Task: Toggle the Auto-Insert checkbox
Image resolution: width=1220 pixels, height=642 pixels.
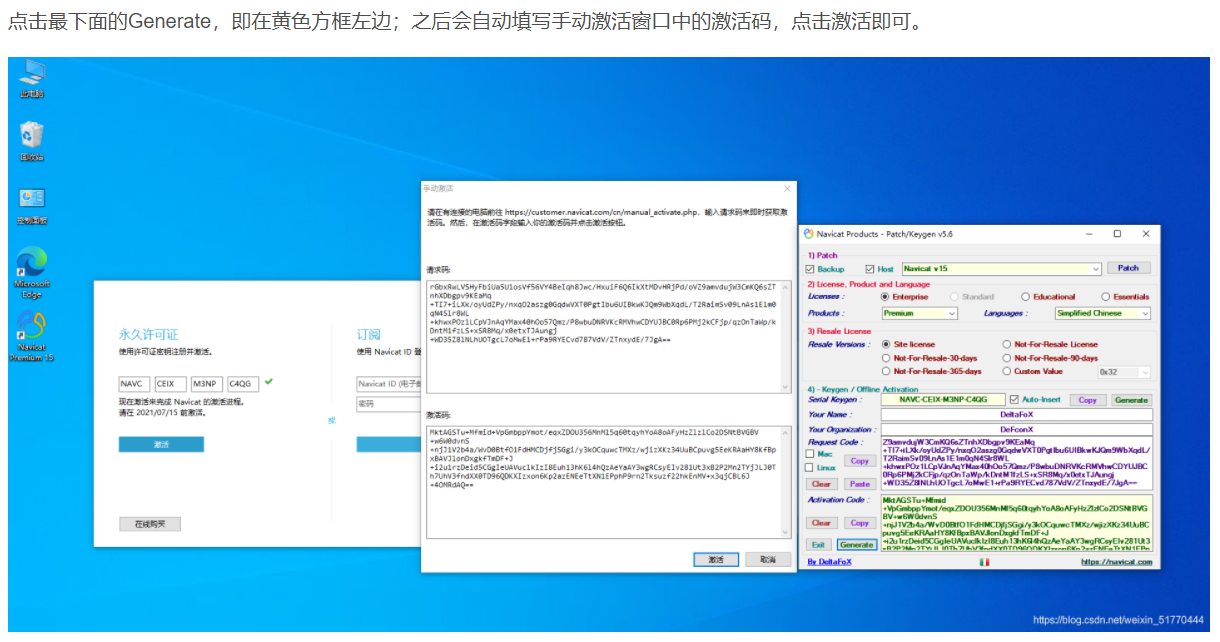Action: pos(1014,399)
